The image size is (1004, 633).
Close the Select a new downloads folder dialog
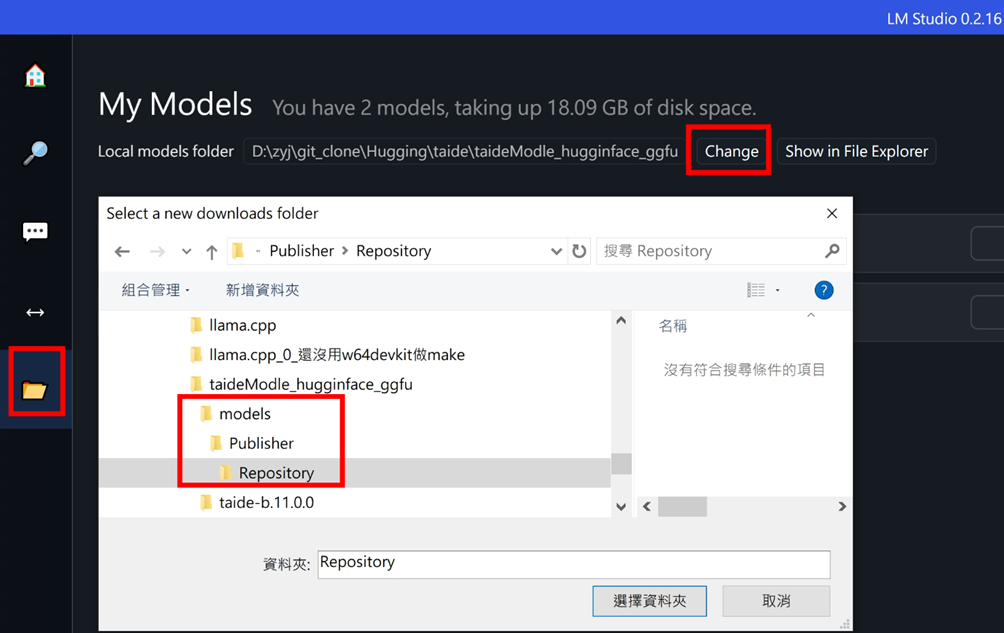click(832, 213)
